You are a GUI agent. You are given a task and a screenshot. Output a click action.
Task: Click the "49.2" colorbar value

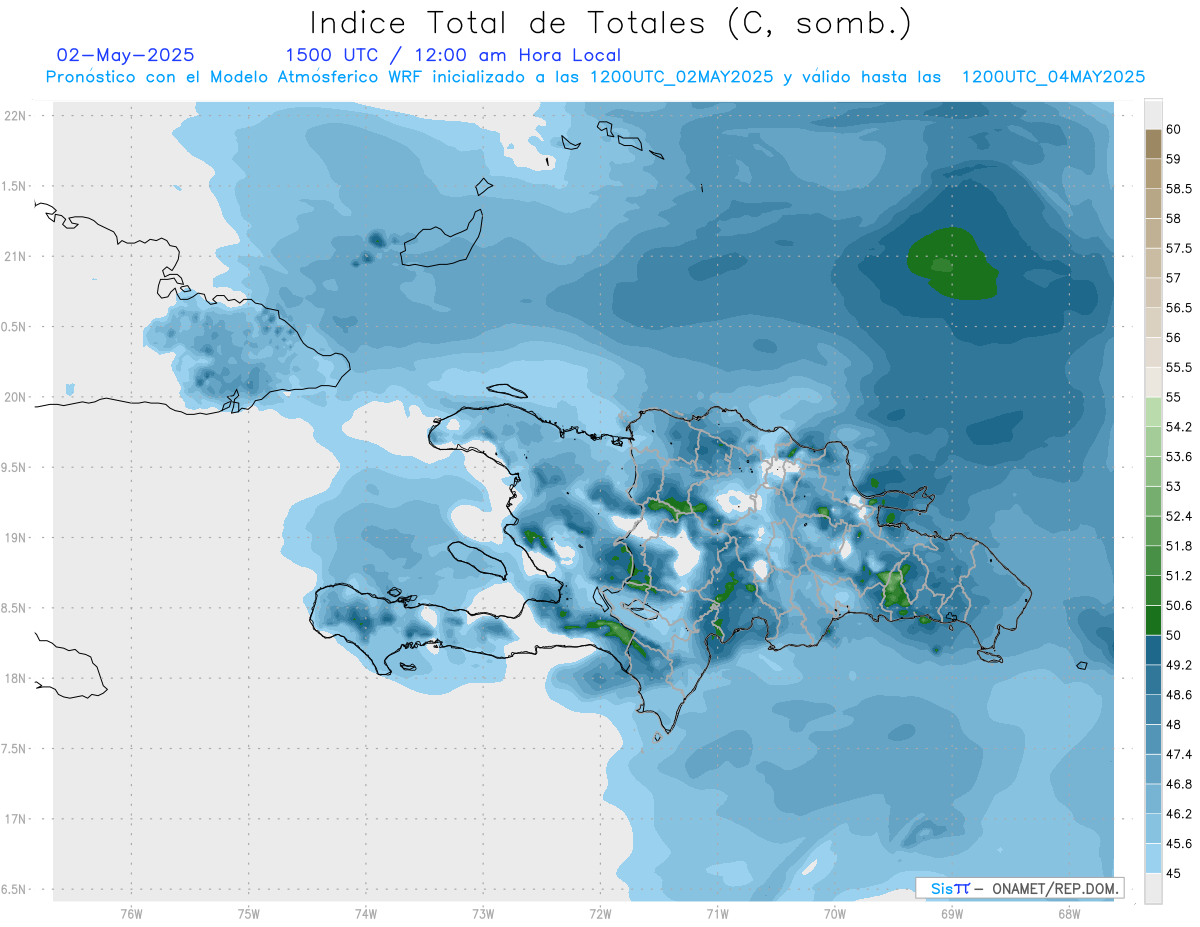(1179, 665)
